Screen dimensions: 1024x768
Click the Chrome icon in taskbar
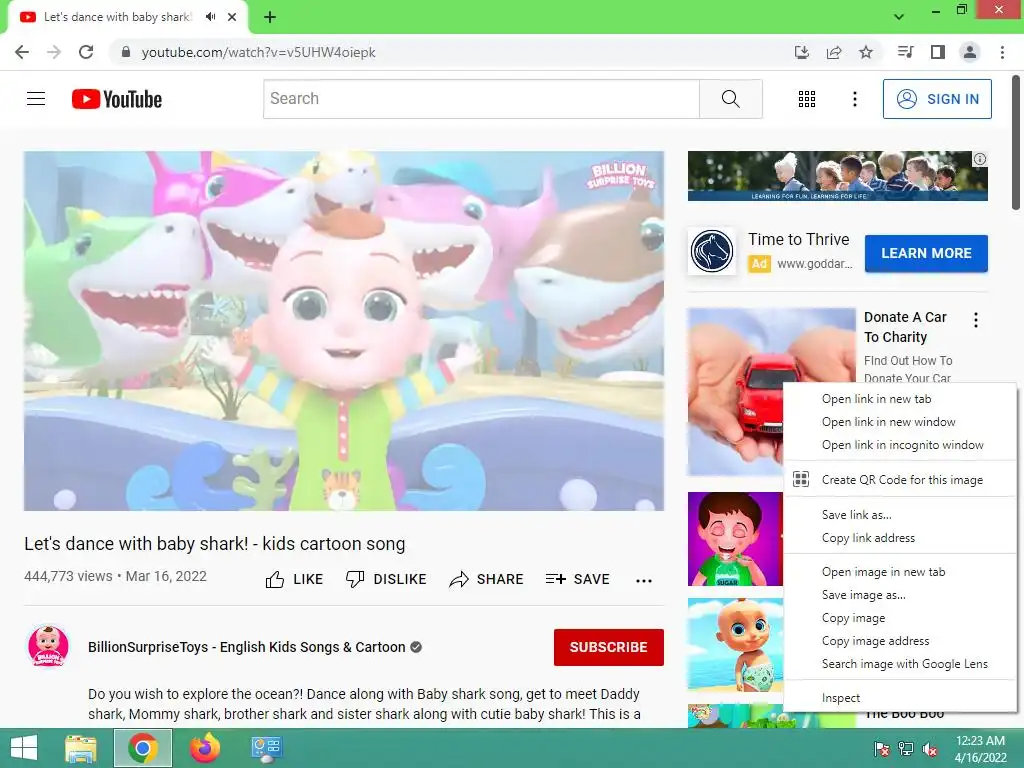pos(143,748)
